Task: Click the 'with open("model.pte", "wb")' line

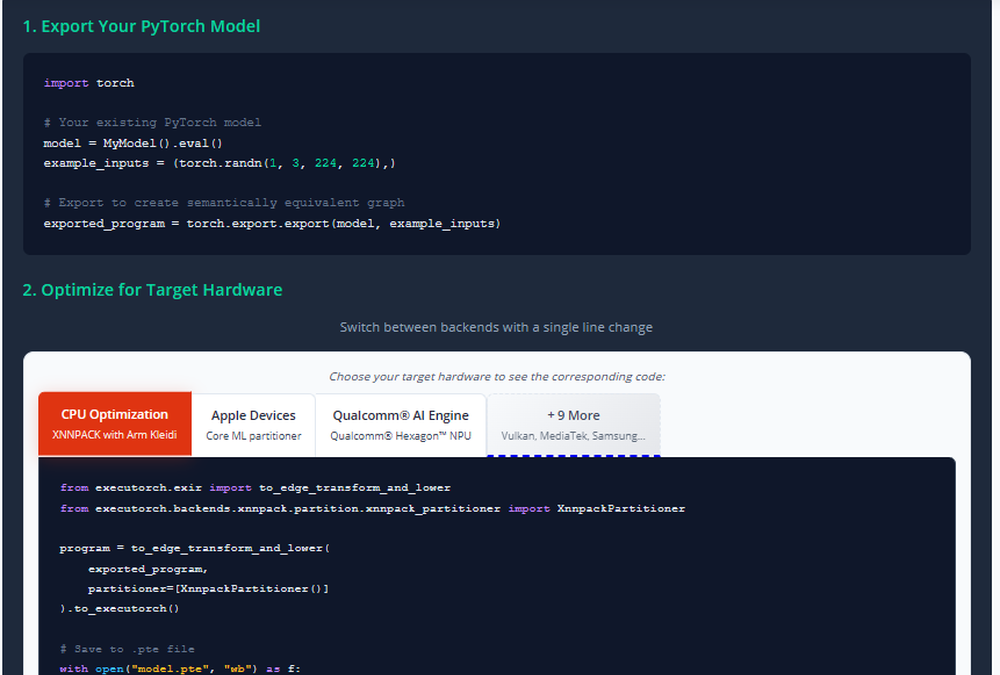Action: [x=180, y=669]
